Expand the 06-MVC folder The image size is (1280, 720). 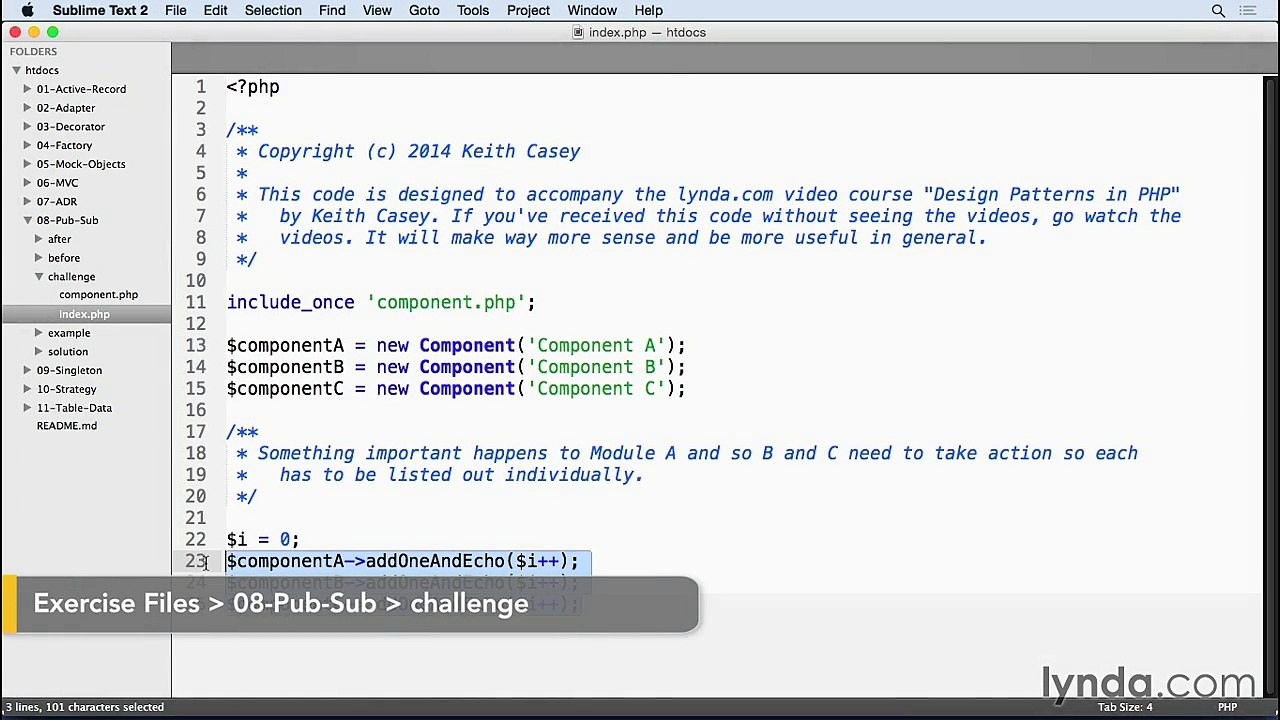pyautogui.click(x=27, y=183)
